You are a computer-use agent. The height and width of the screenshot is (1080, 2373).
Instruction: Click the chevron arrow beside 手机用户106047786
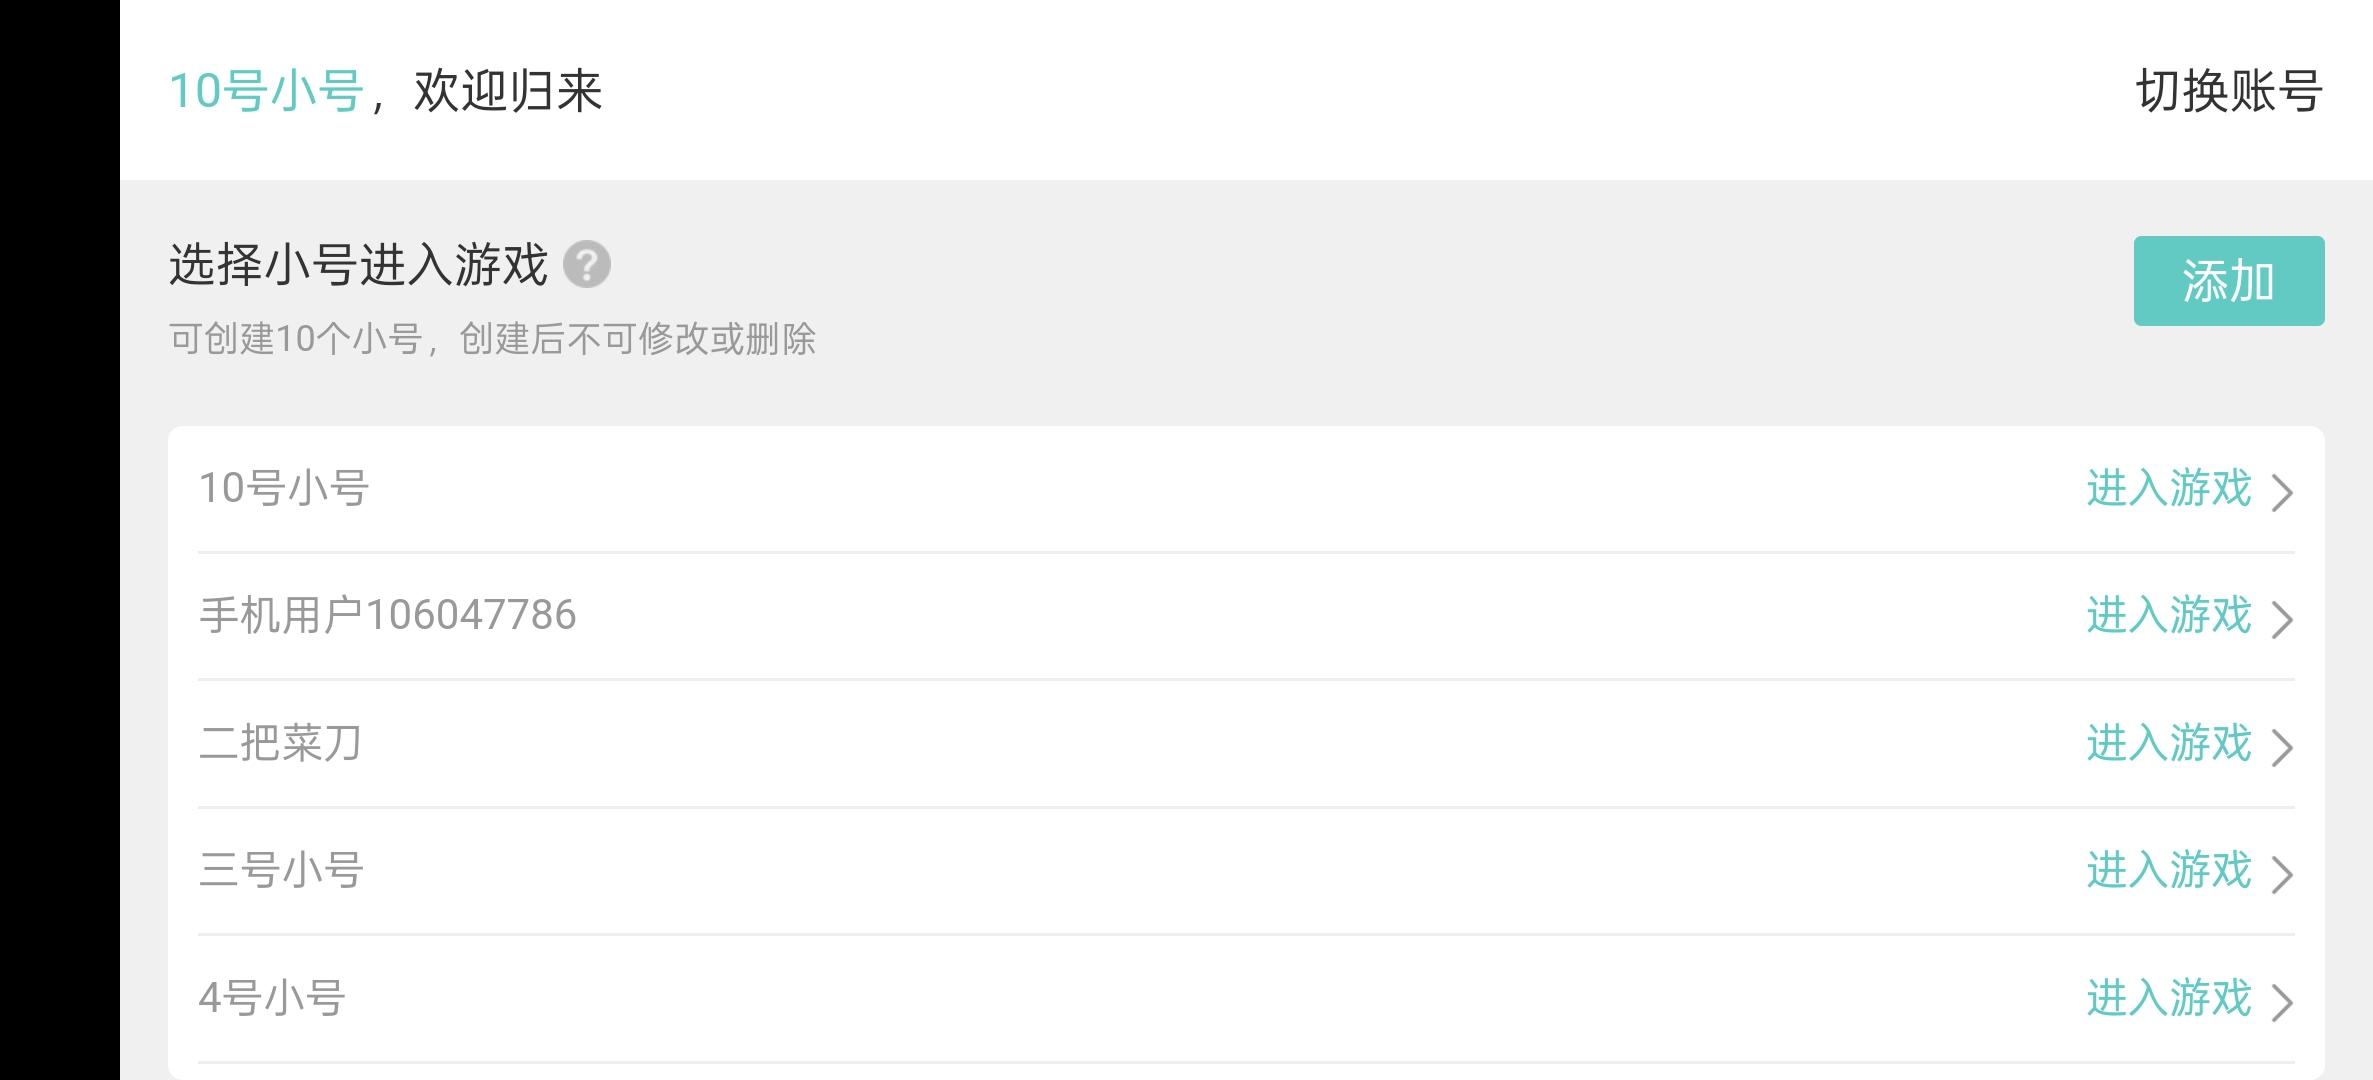pos(2282,619)
